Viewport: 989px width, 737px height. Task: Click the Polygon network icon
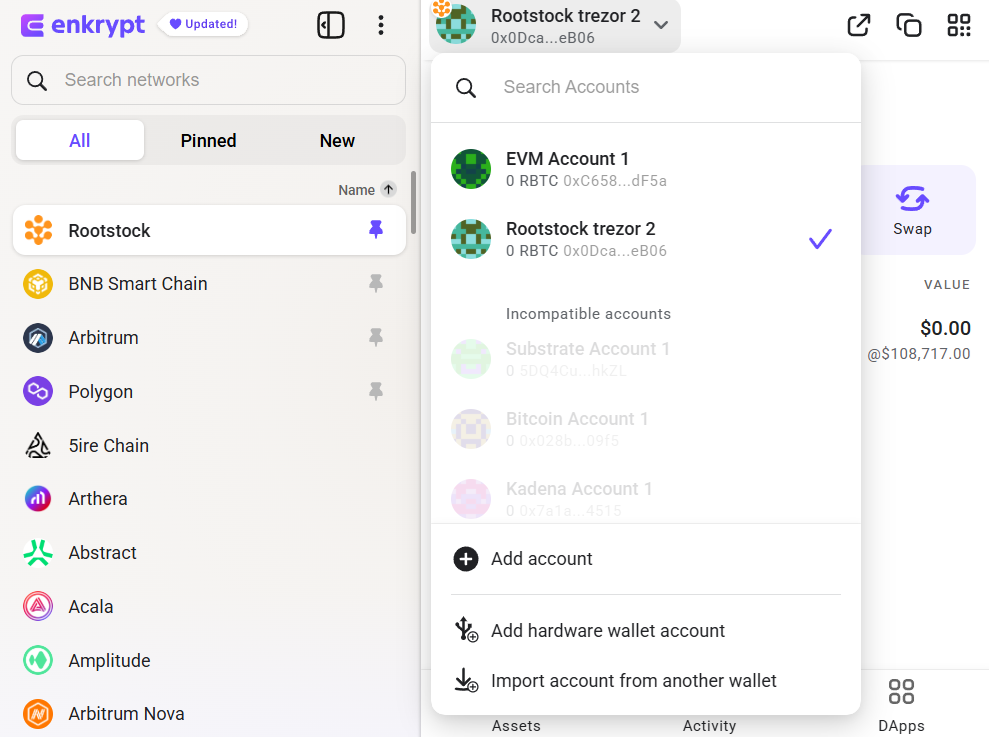38,391
